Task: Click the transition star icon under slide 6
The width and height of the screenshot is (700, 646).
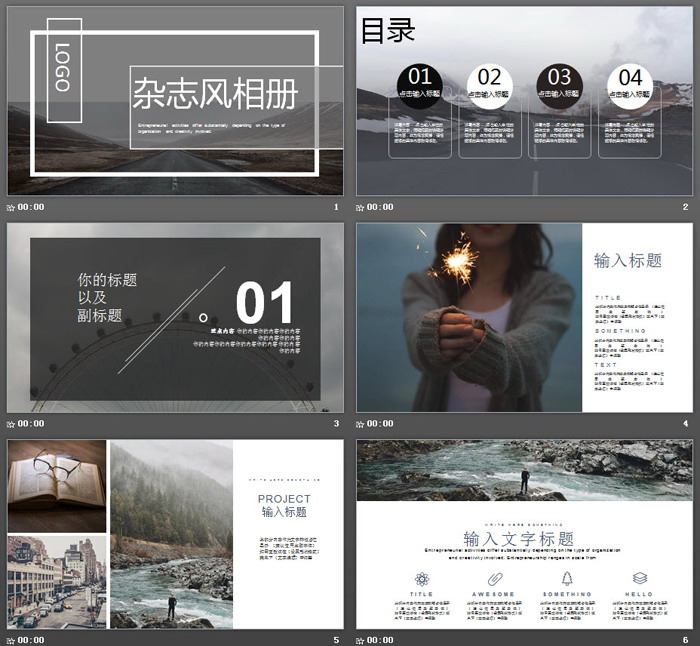Action: (x=361, y=640)
